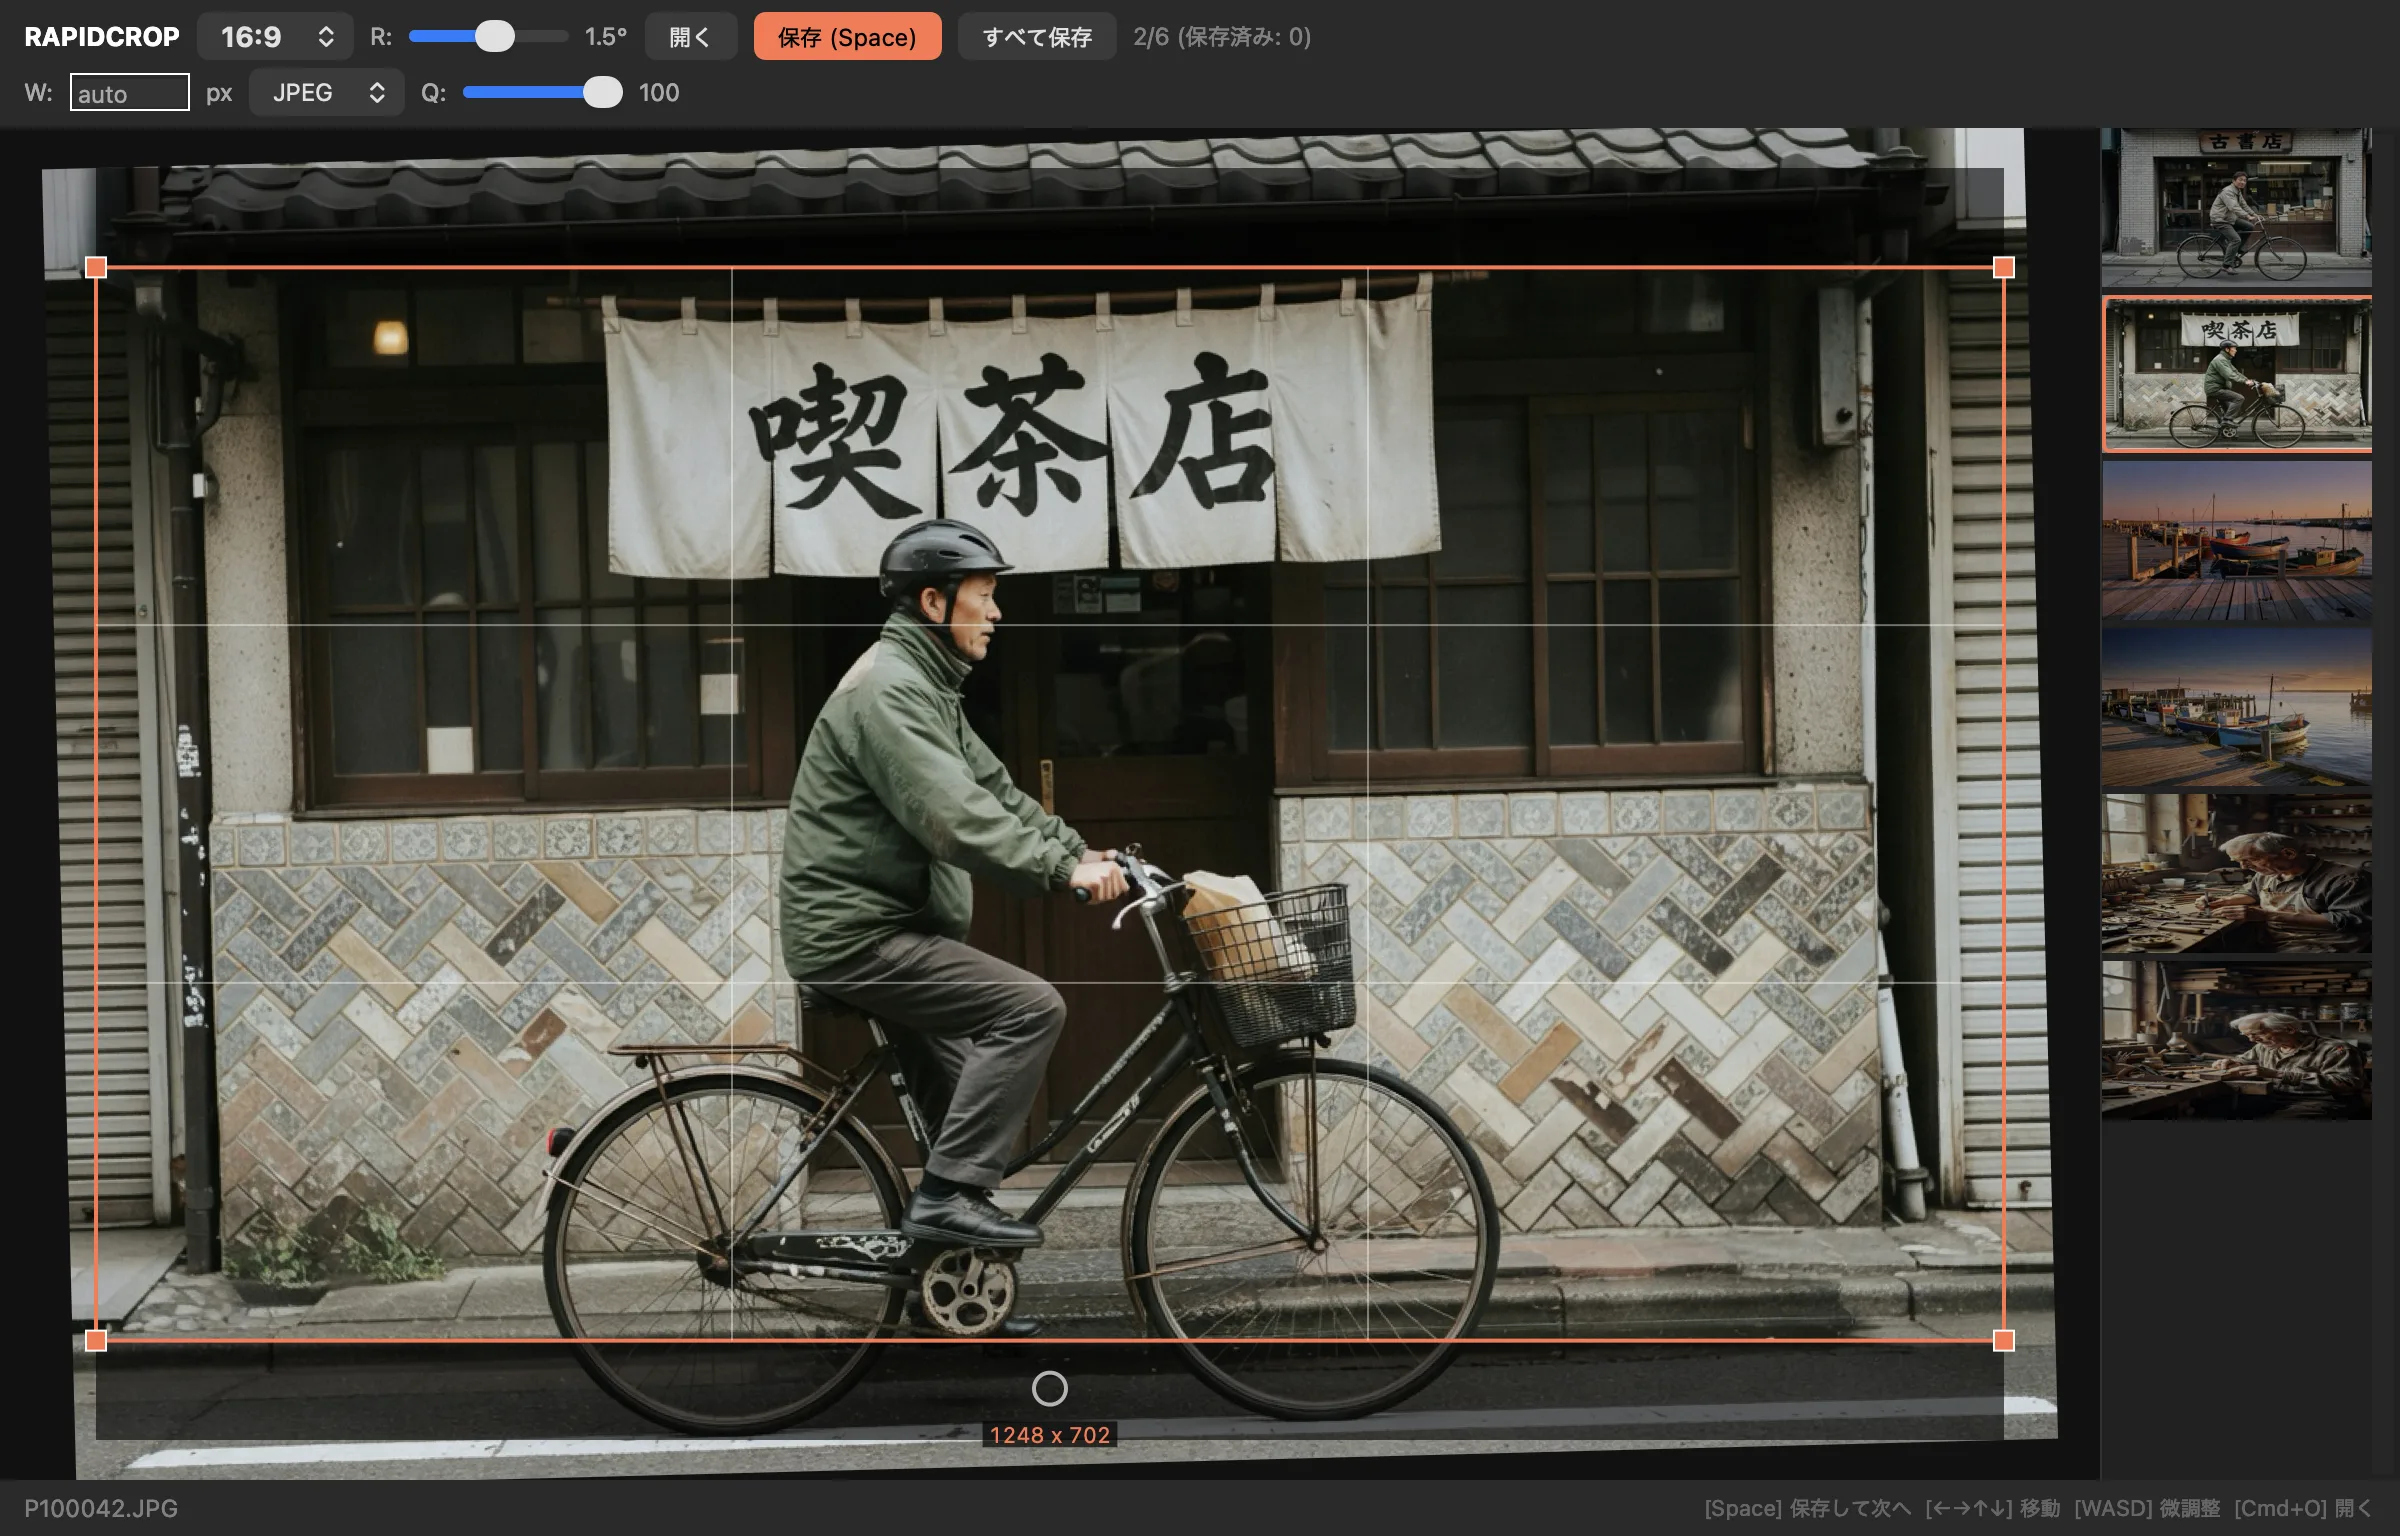Open the JPEG format dropdown
This screenshot has height=1536, width=2400.
click(x=326, y=93)
